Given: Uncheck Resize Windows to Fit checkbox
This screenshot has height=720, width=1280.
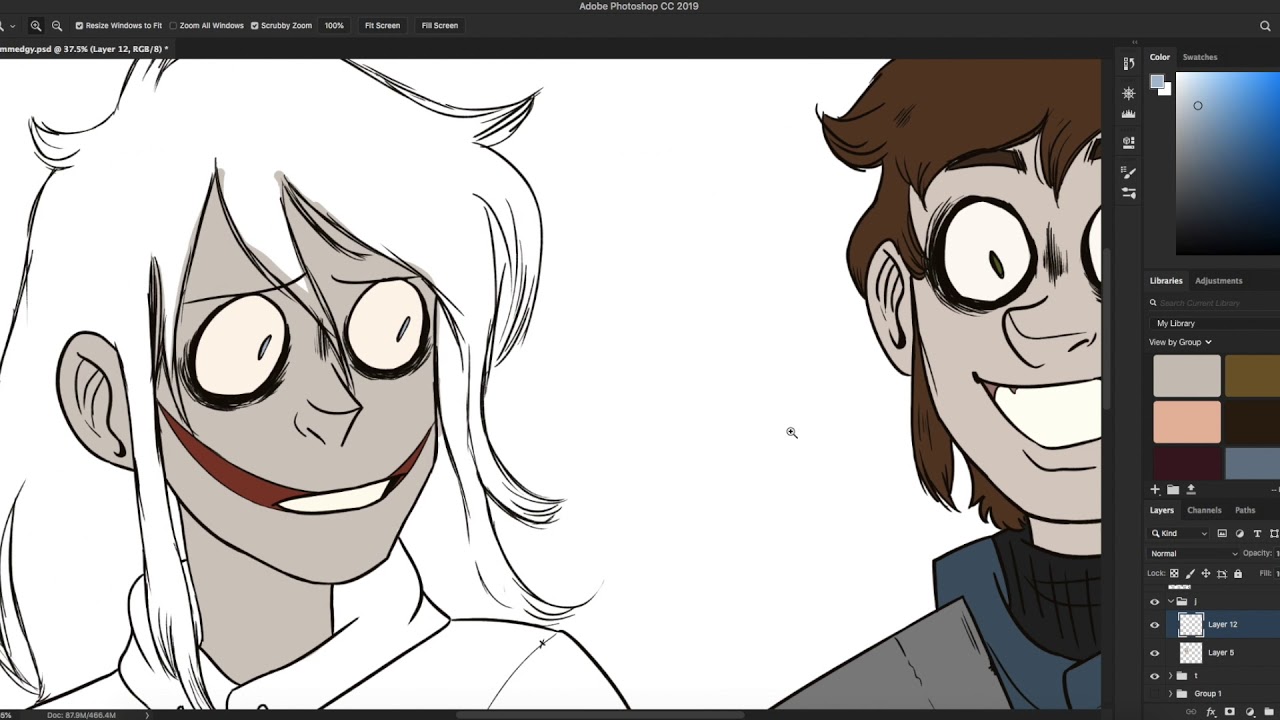Looking at the screenshot, I should tap(79, 26).
